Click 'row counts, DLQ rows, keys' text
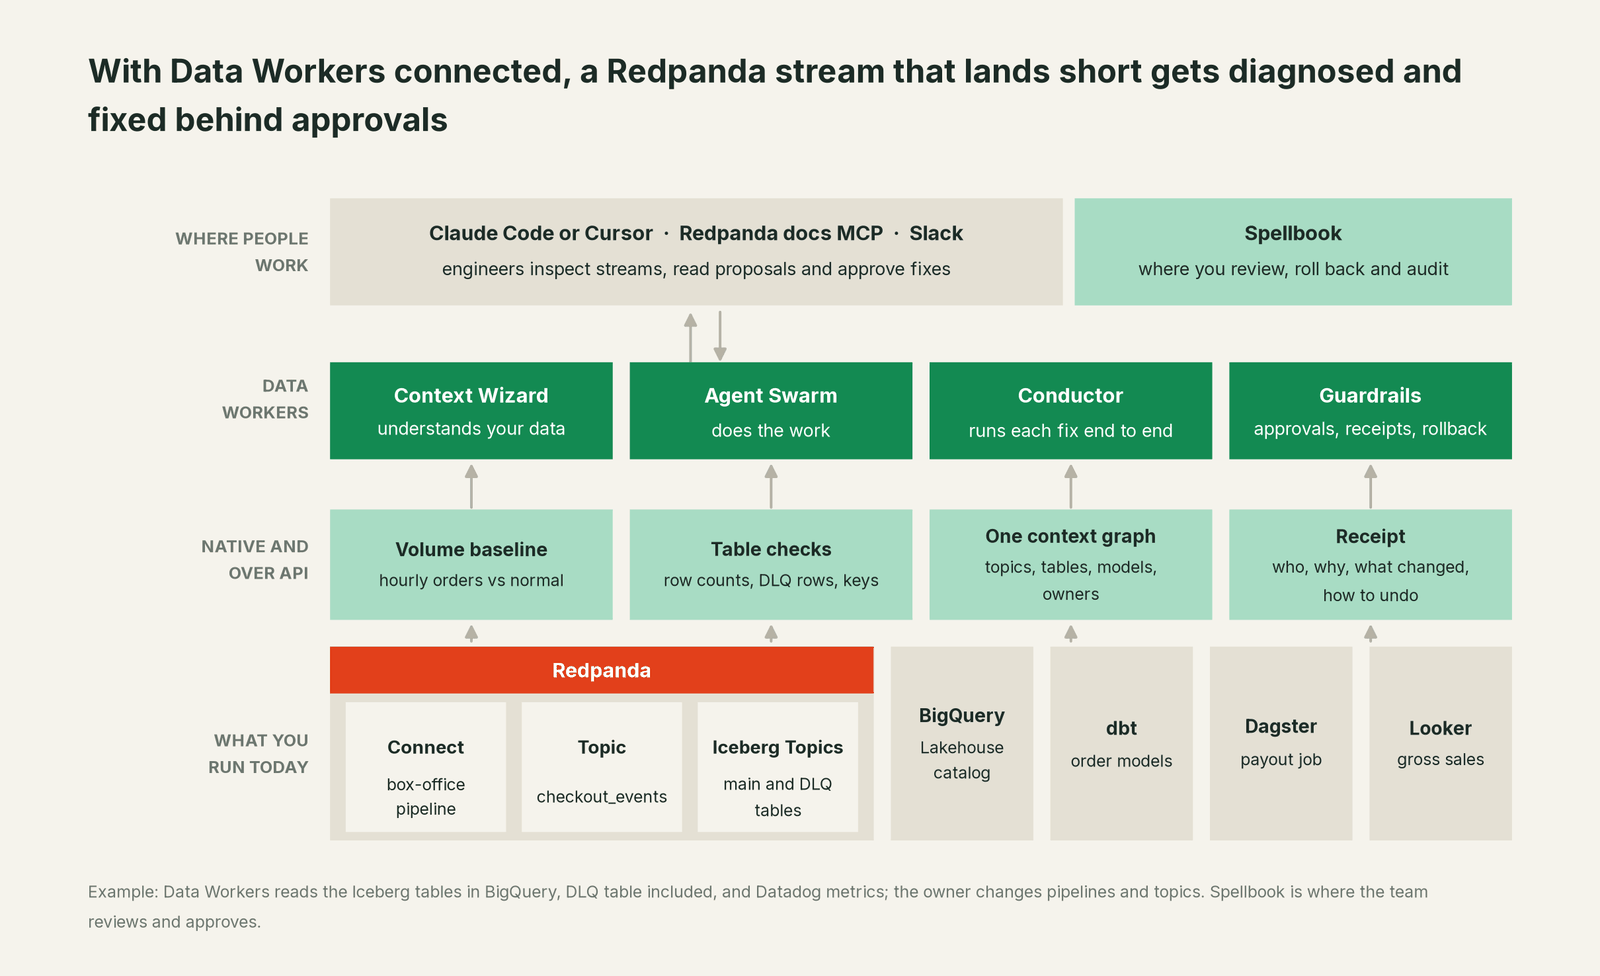 tap(771, 580)
